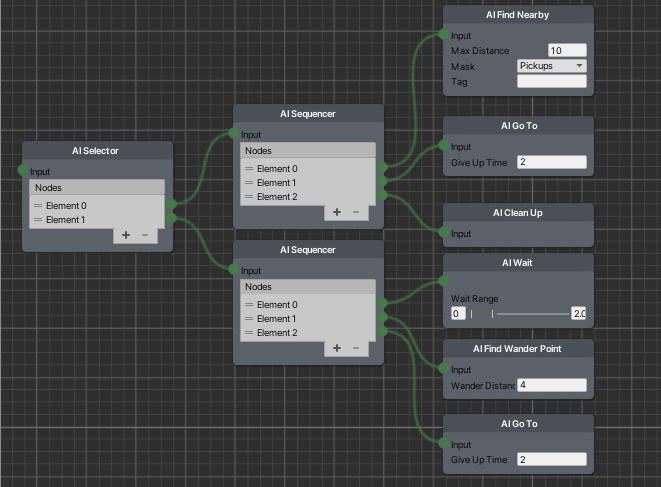The width and height of the screenshot is (661, 487).
Task: Click the lower AI Go To Input port
Action: [x=443, y=443]
